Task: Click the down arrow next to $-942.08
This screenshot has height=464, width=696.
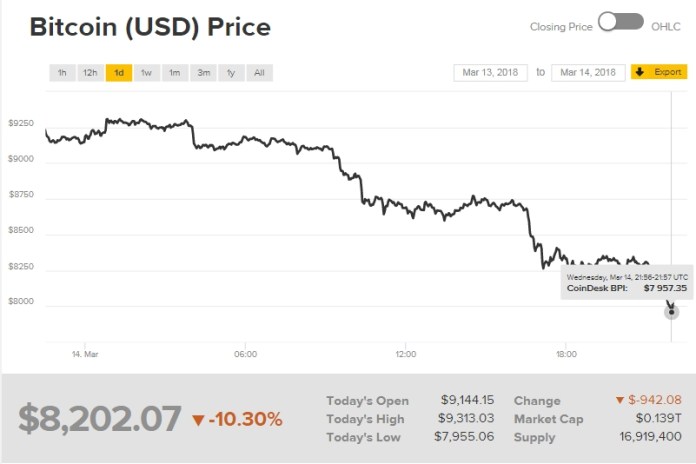Action: point(621,400)
